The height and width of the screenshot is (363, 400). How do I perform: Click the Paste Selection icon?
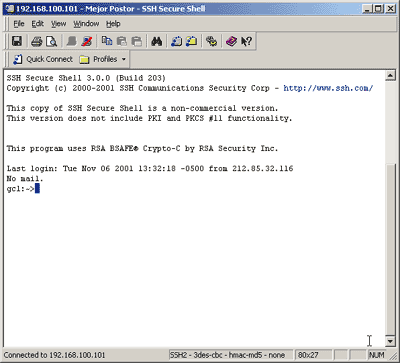[137, 41]
